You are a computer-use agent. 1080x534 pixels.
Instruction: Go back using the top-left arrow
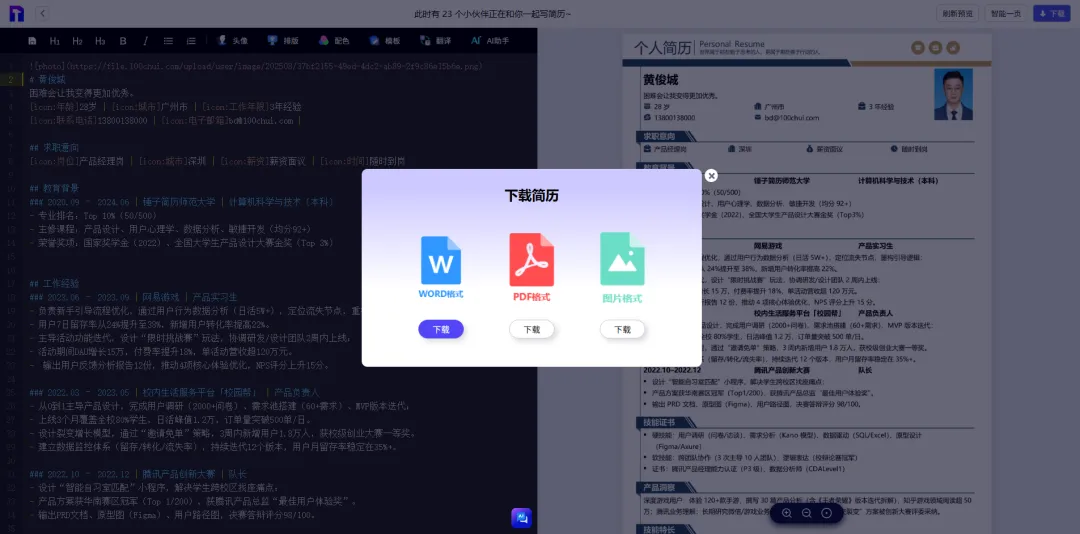43,13
